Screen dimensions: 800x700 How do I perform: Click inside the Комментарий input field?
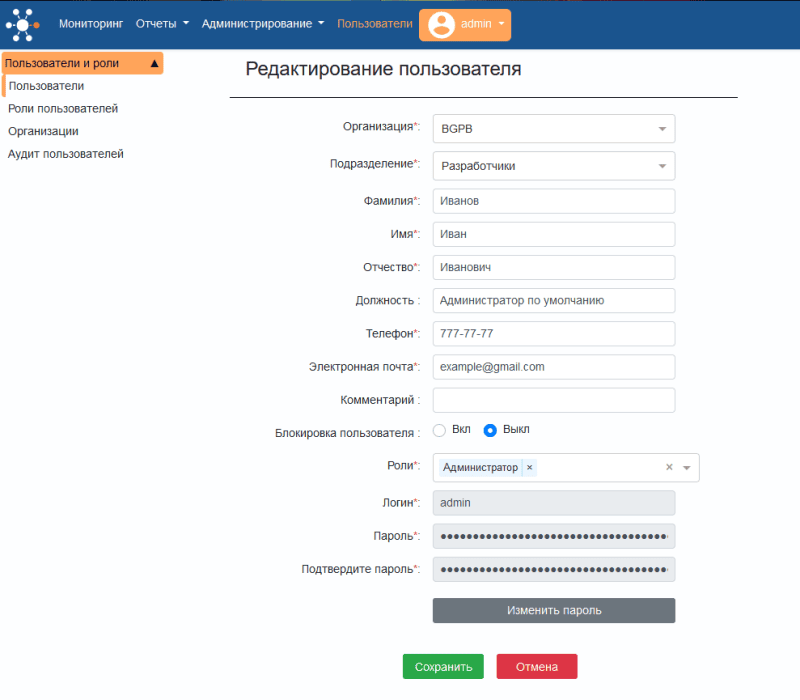coord(553,399)
